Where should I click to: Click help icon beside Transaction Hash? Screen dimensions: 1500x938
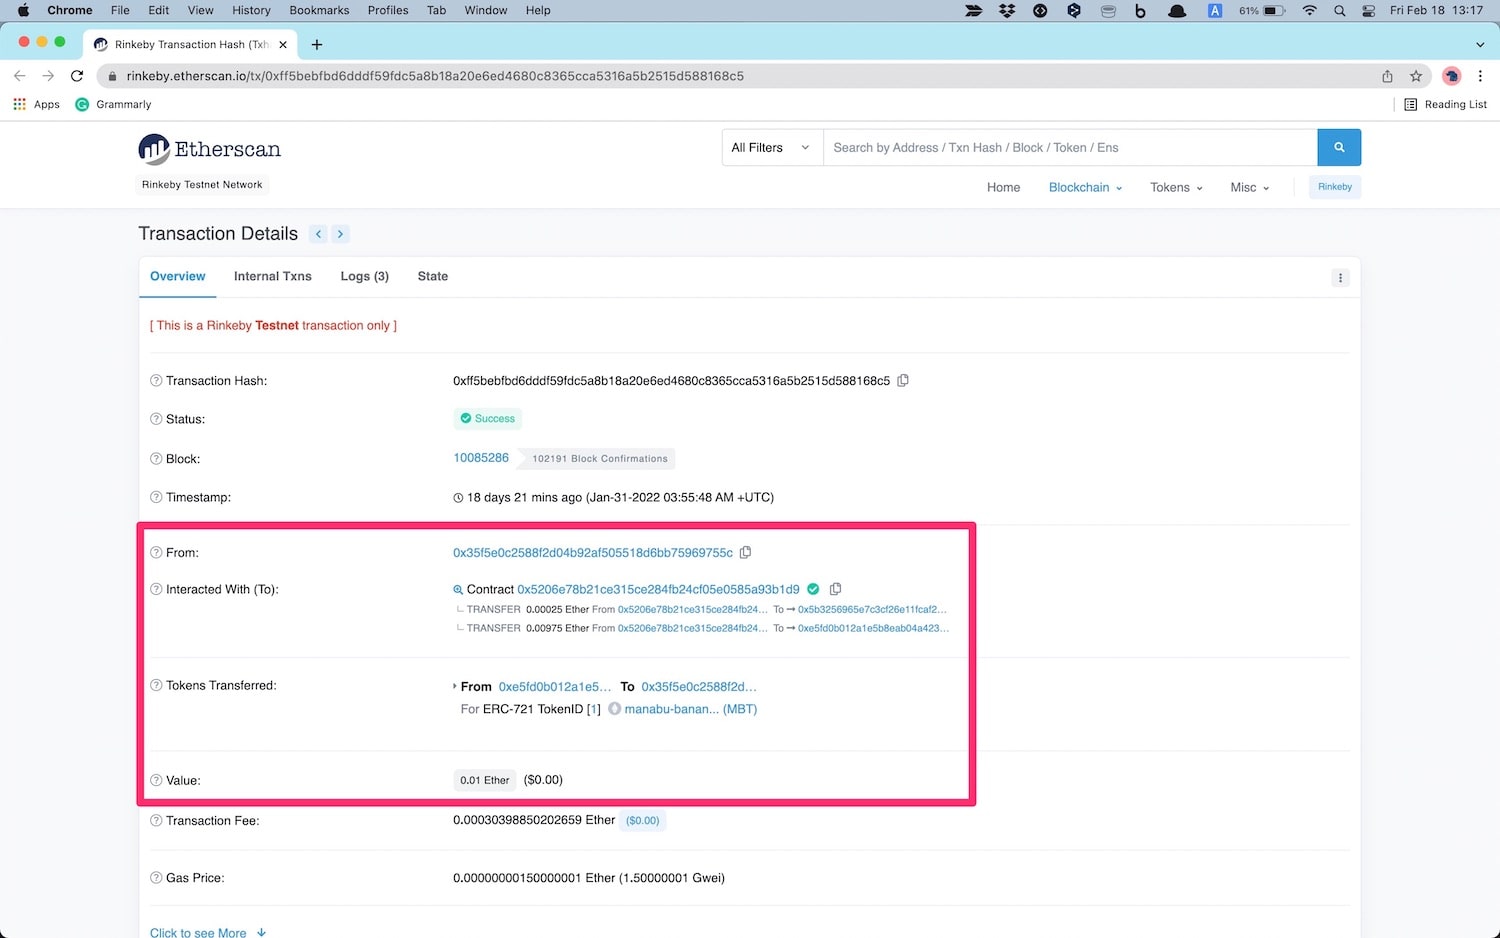pos(156,381)
